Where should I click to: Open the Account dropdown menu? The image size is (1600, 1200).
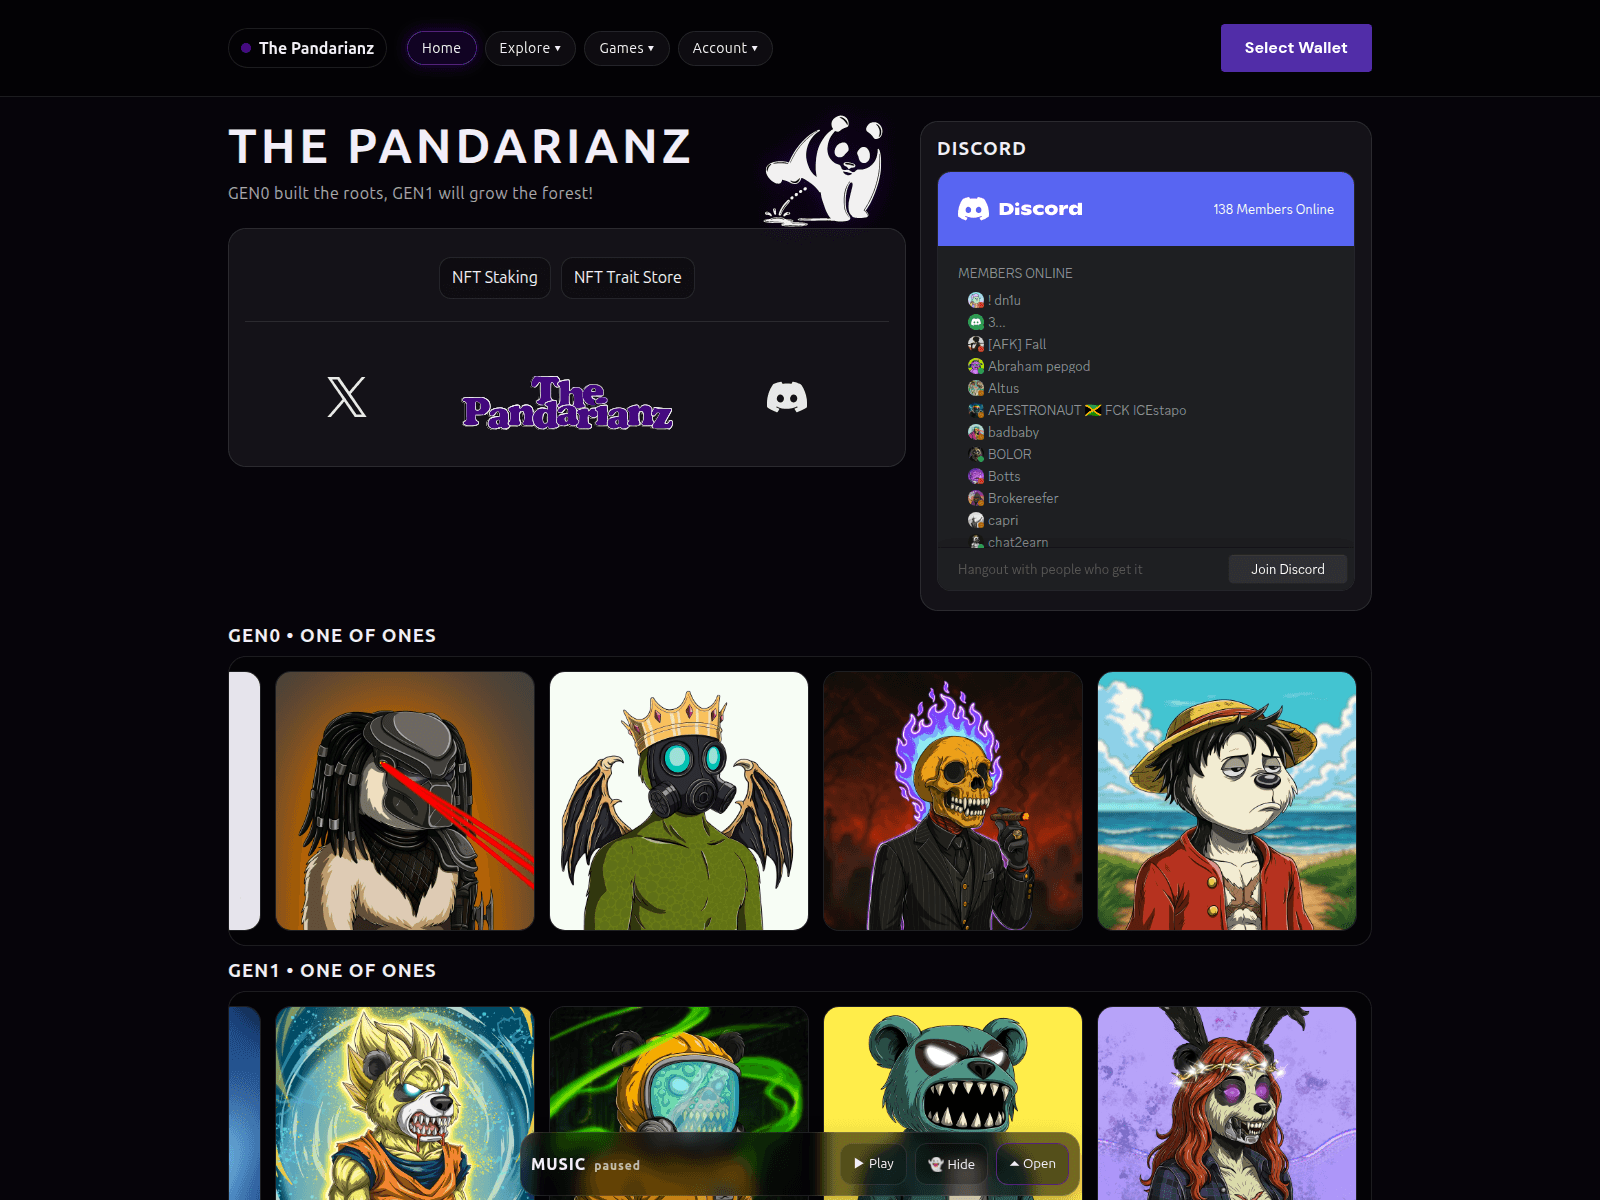coord(725,48)
